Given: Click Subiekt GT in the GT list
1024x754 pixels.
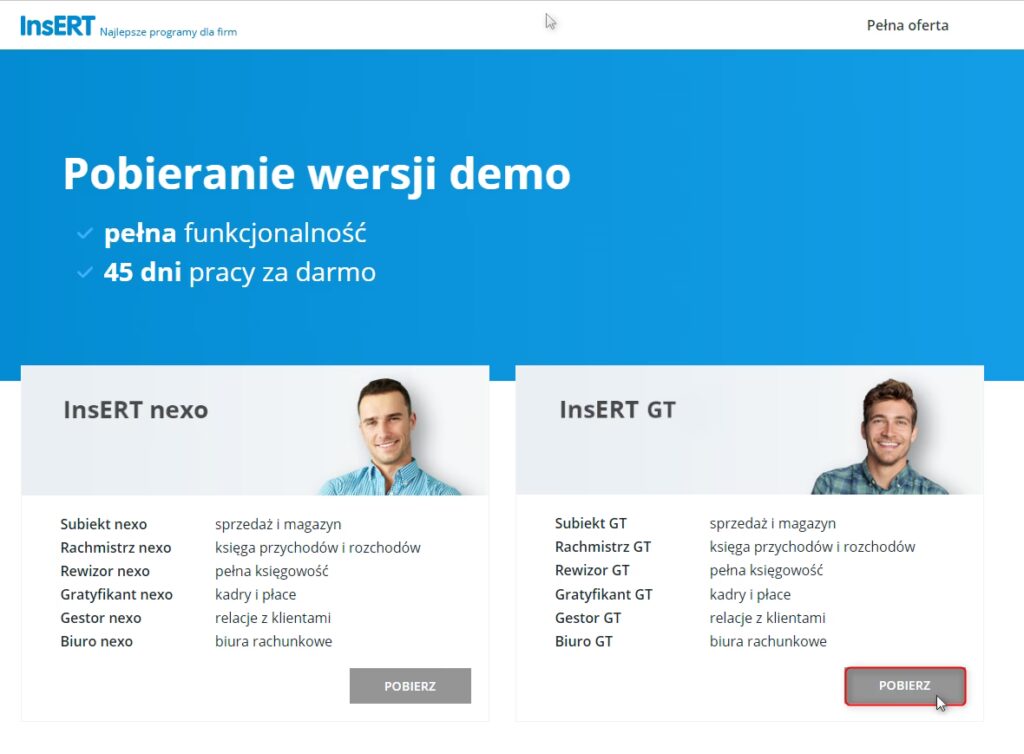Looking at the screenshot, I should [x=591, y=524].
